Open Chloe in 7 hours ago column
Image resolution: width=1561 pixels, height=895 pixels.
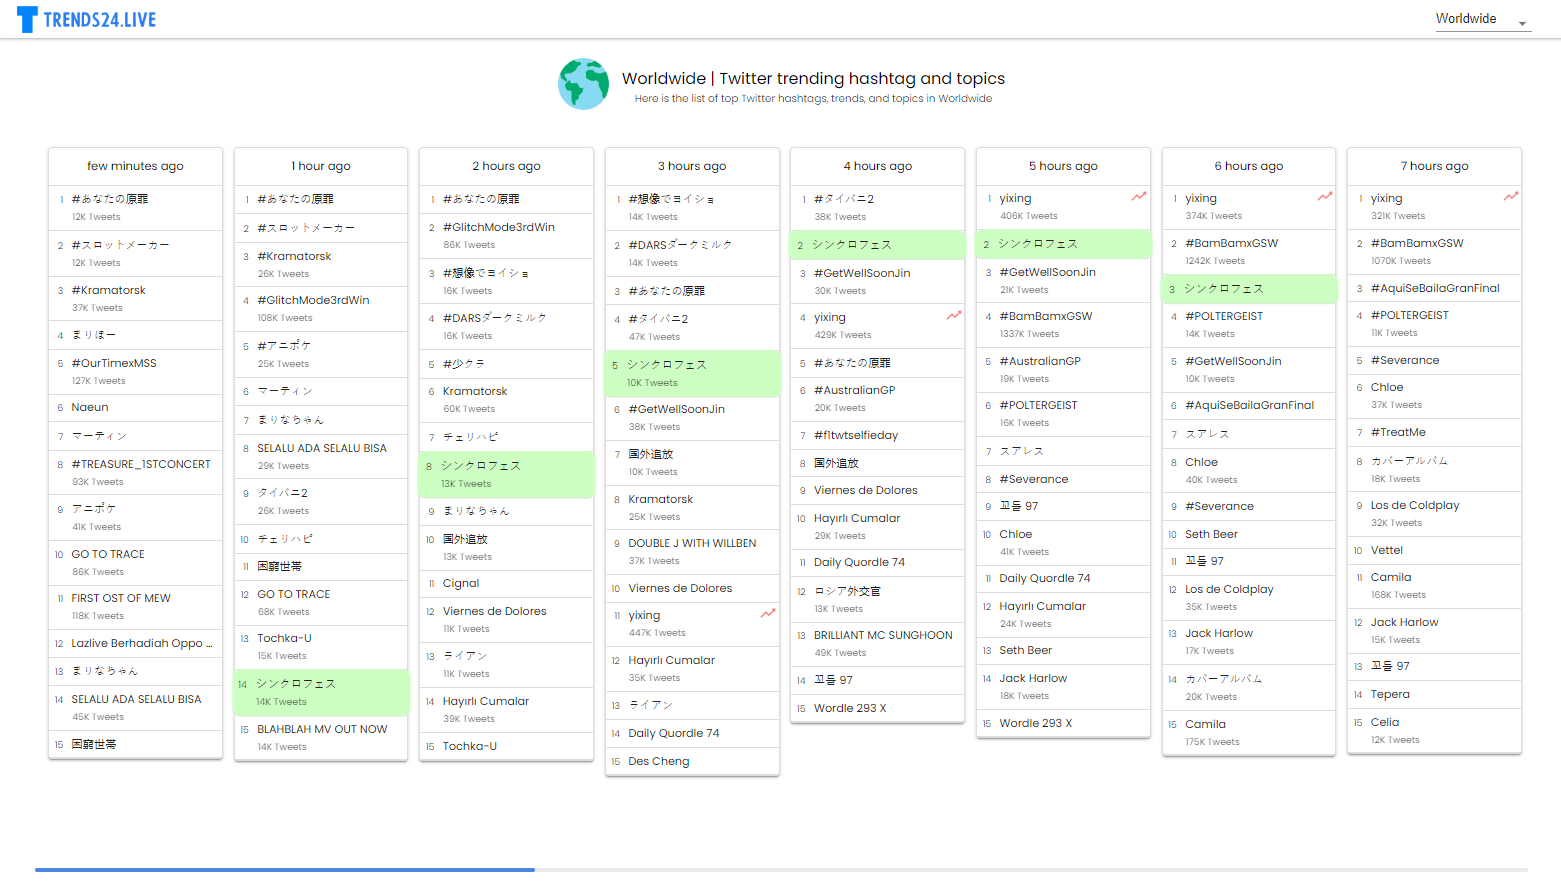(1387, 387)
